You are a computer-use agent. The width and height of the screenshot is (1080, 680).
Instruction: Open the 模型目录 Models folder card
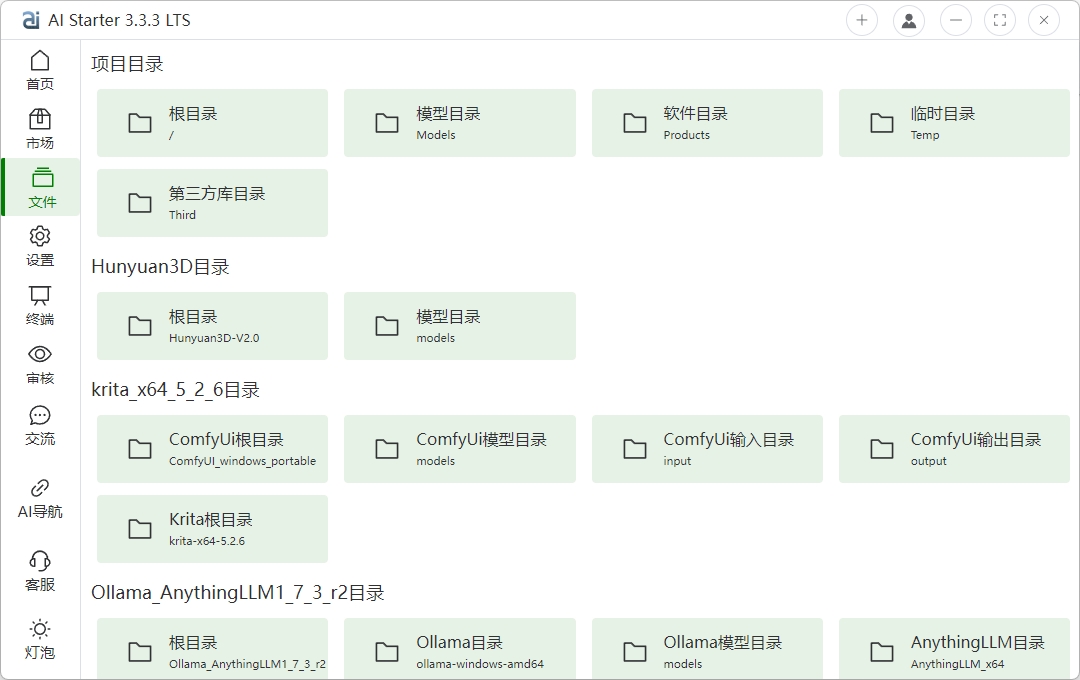coord(459,123)
